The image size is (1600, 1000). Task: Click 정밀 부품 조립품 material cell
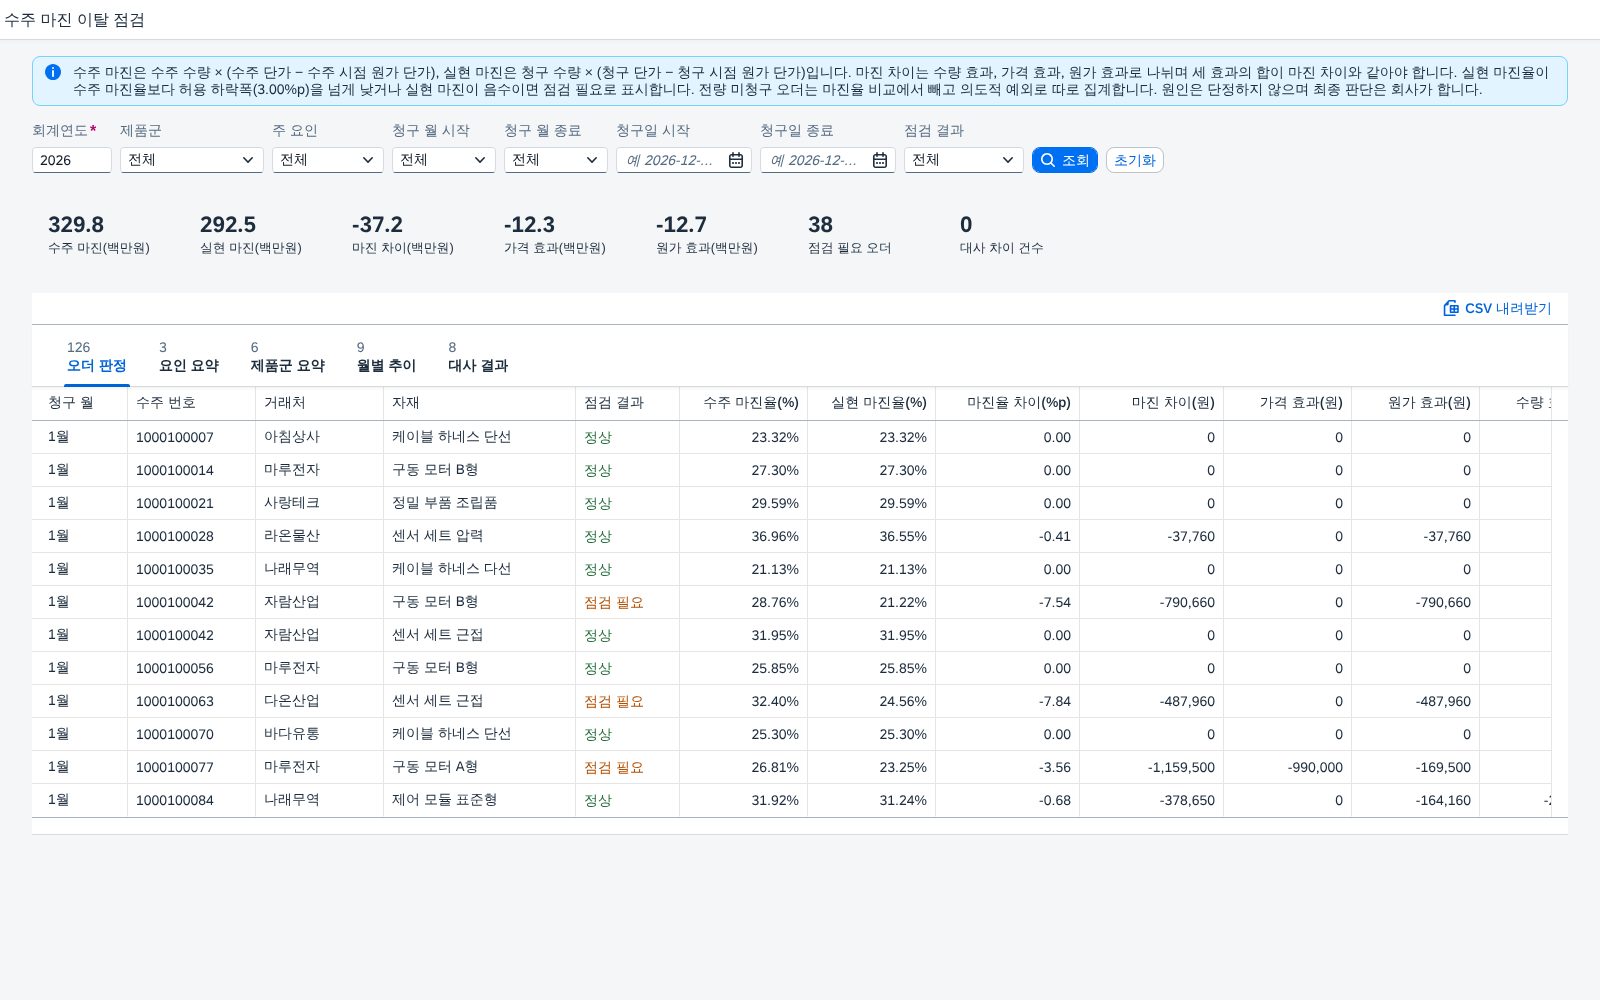pyautogui.click(x=445, y=503)
